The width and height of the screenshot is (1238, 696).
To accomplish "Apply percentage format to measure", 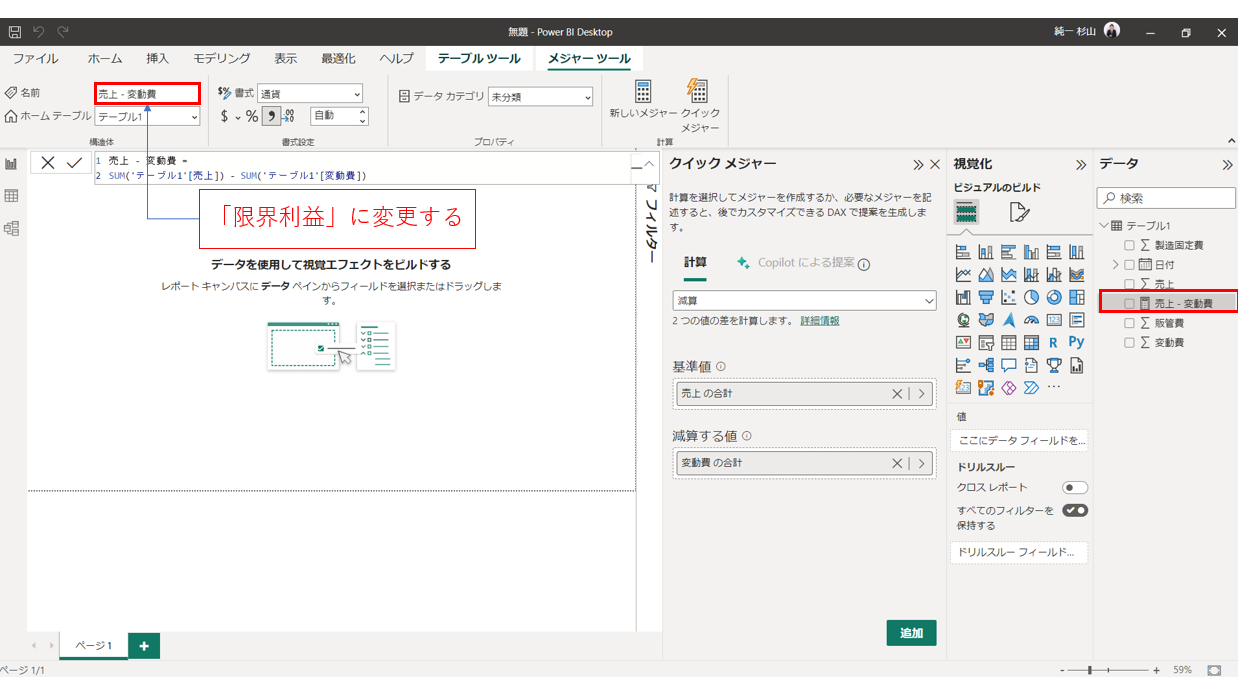I will 252,116.
